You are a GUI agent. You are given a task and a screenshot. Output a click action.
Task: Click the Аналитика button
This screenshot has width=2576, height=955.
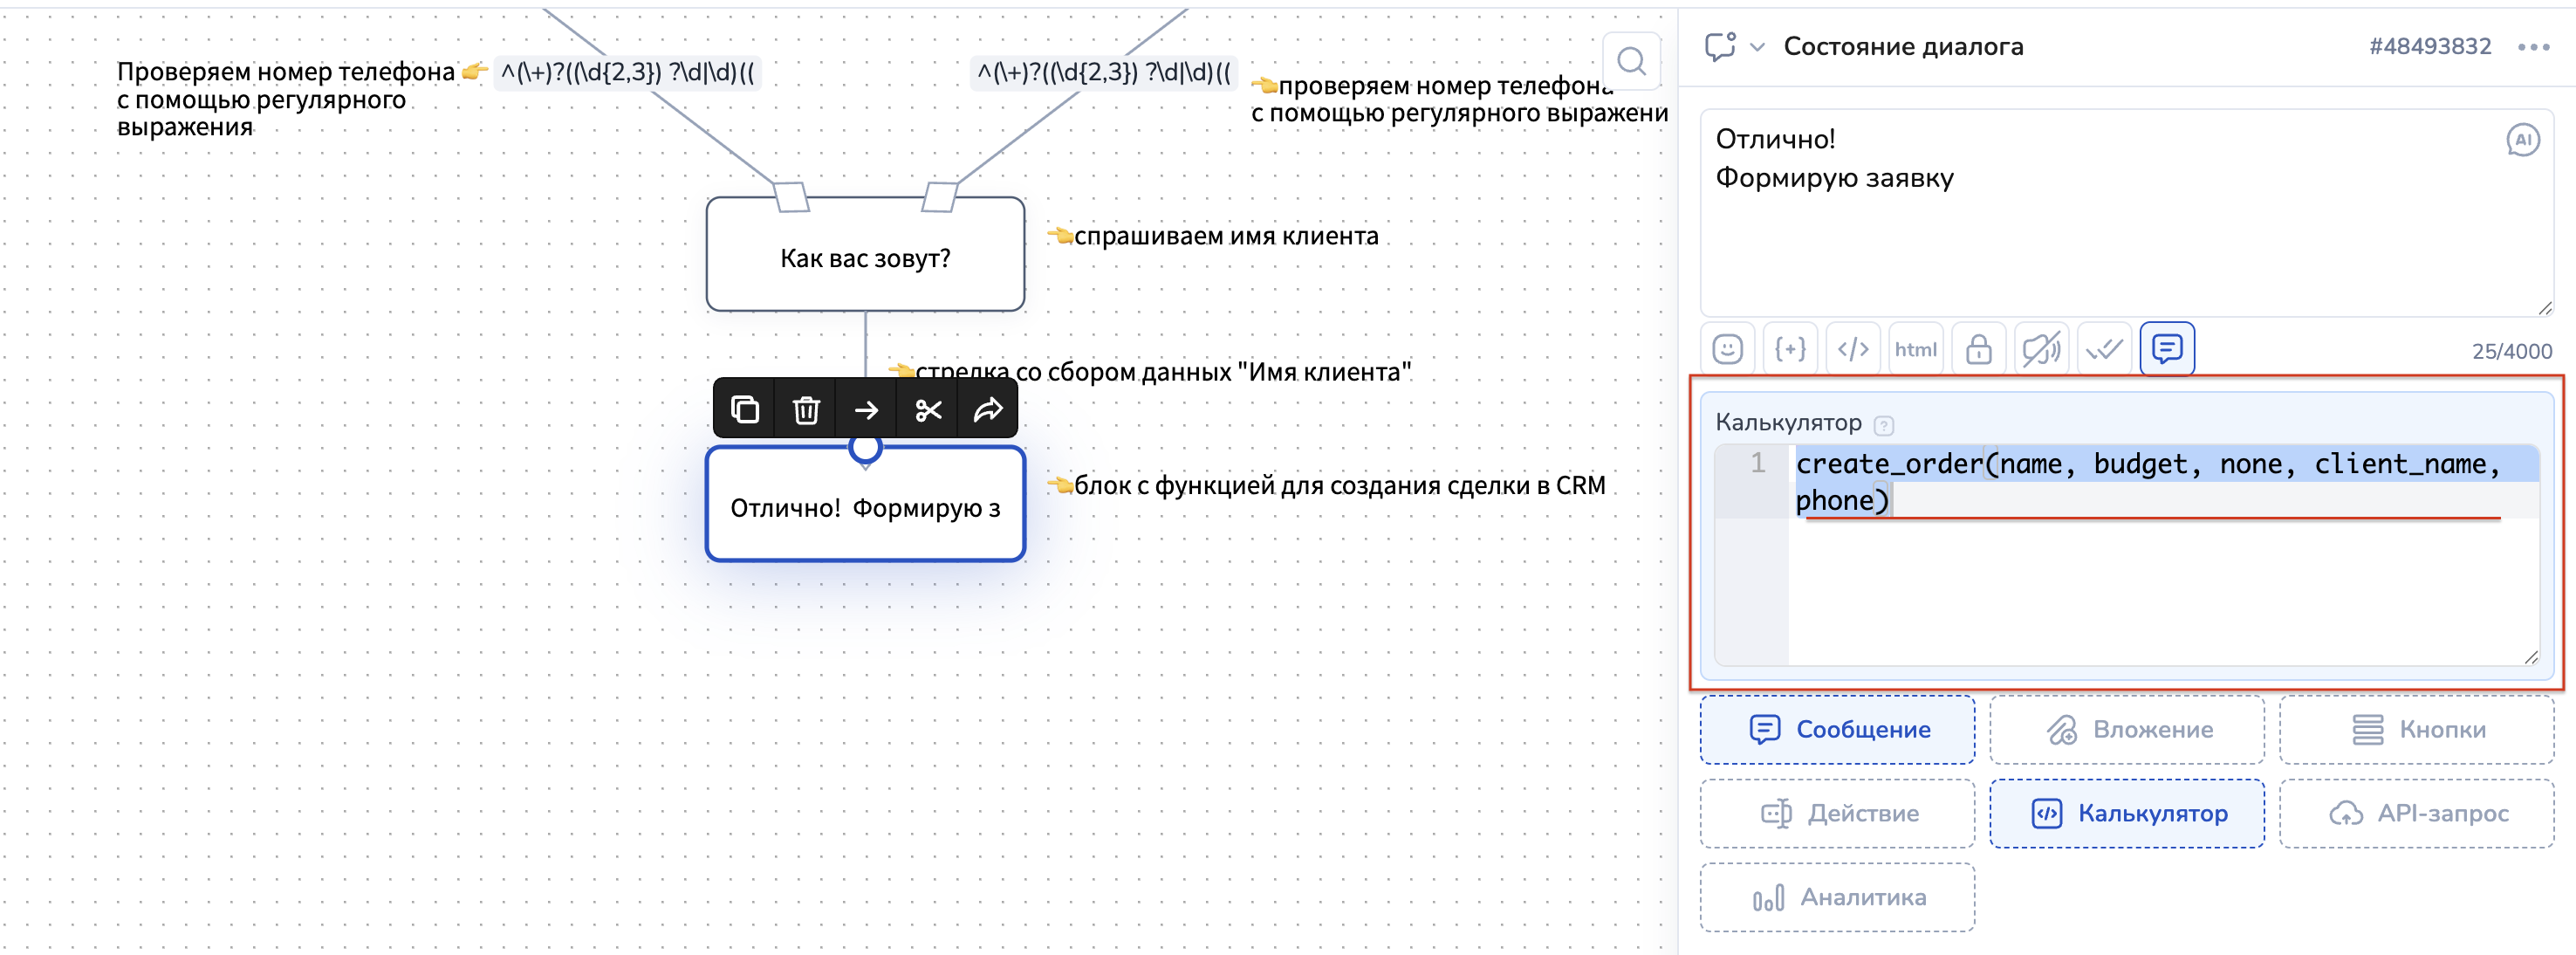pyautogui.click(x=1837, y=898)
